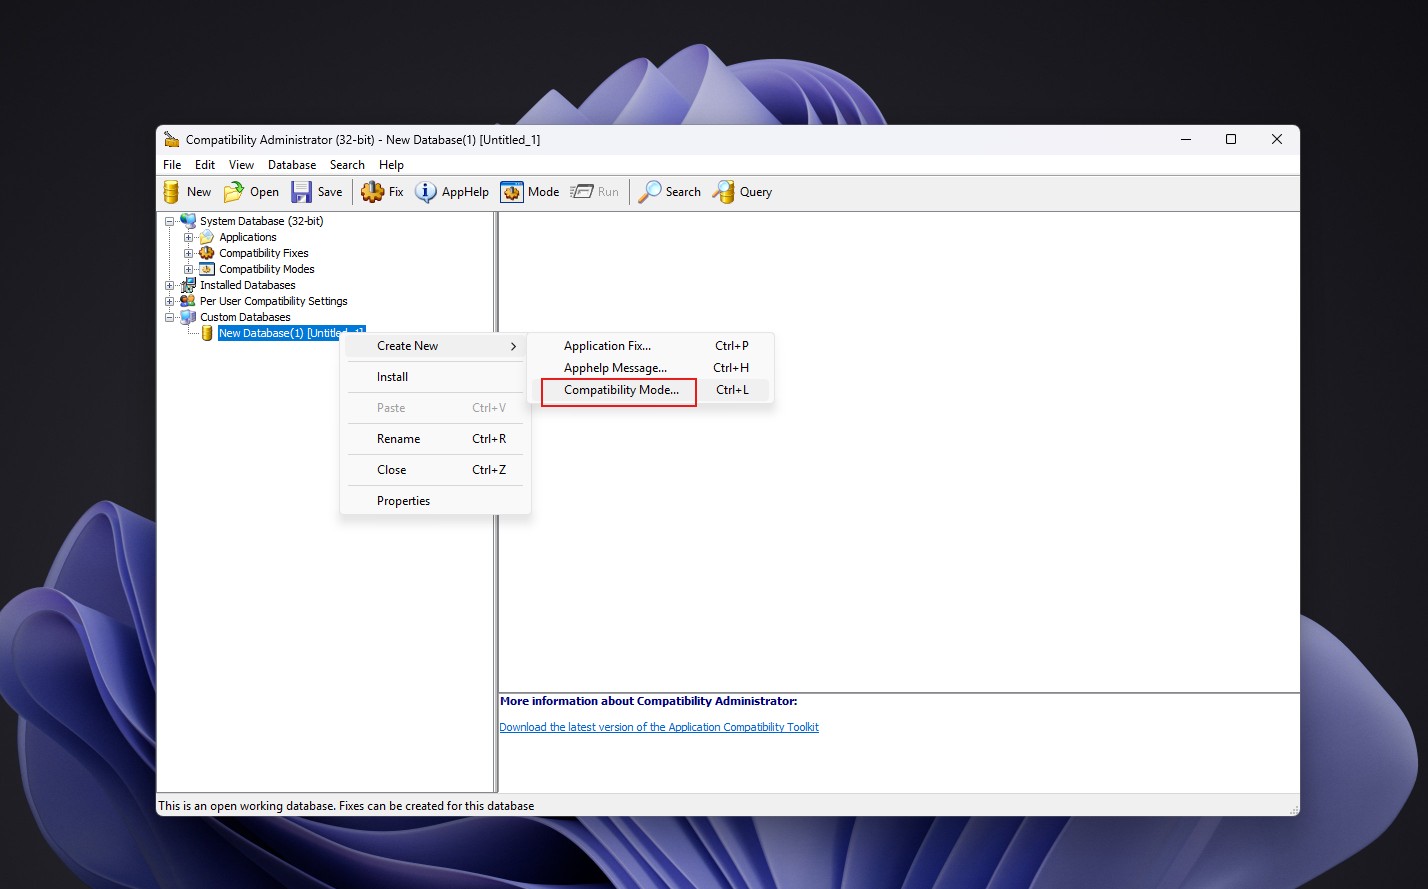1428x889 pixels.
Task: Collapse the System Database (32-bit) node
Action: [170, 221]
